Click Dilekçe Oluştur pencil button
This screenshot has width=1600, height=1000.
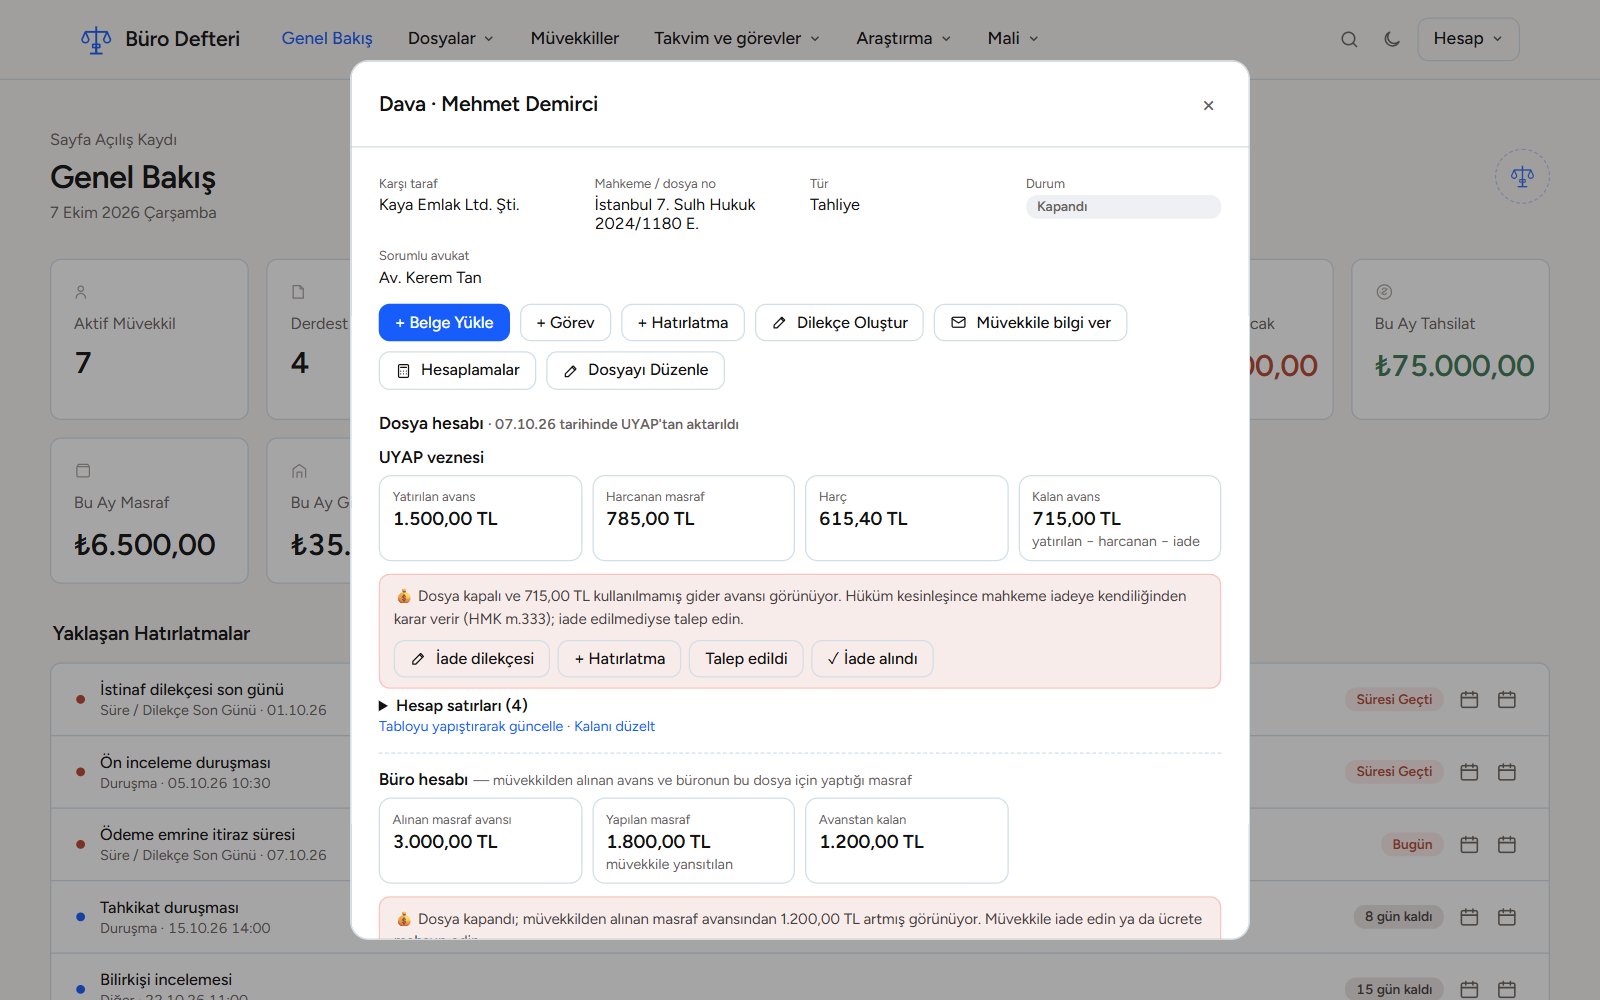839,322
